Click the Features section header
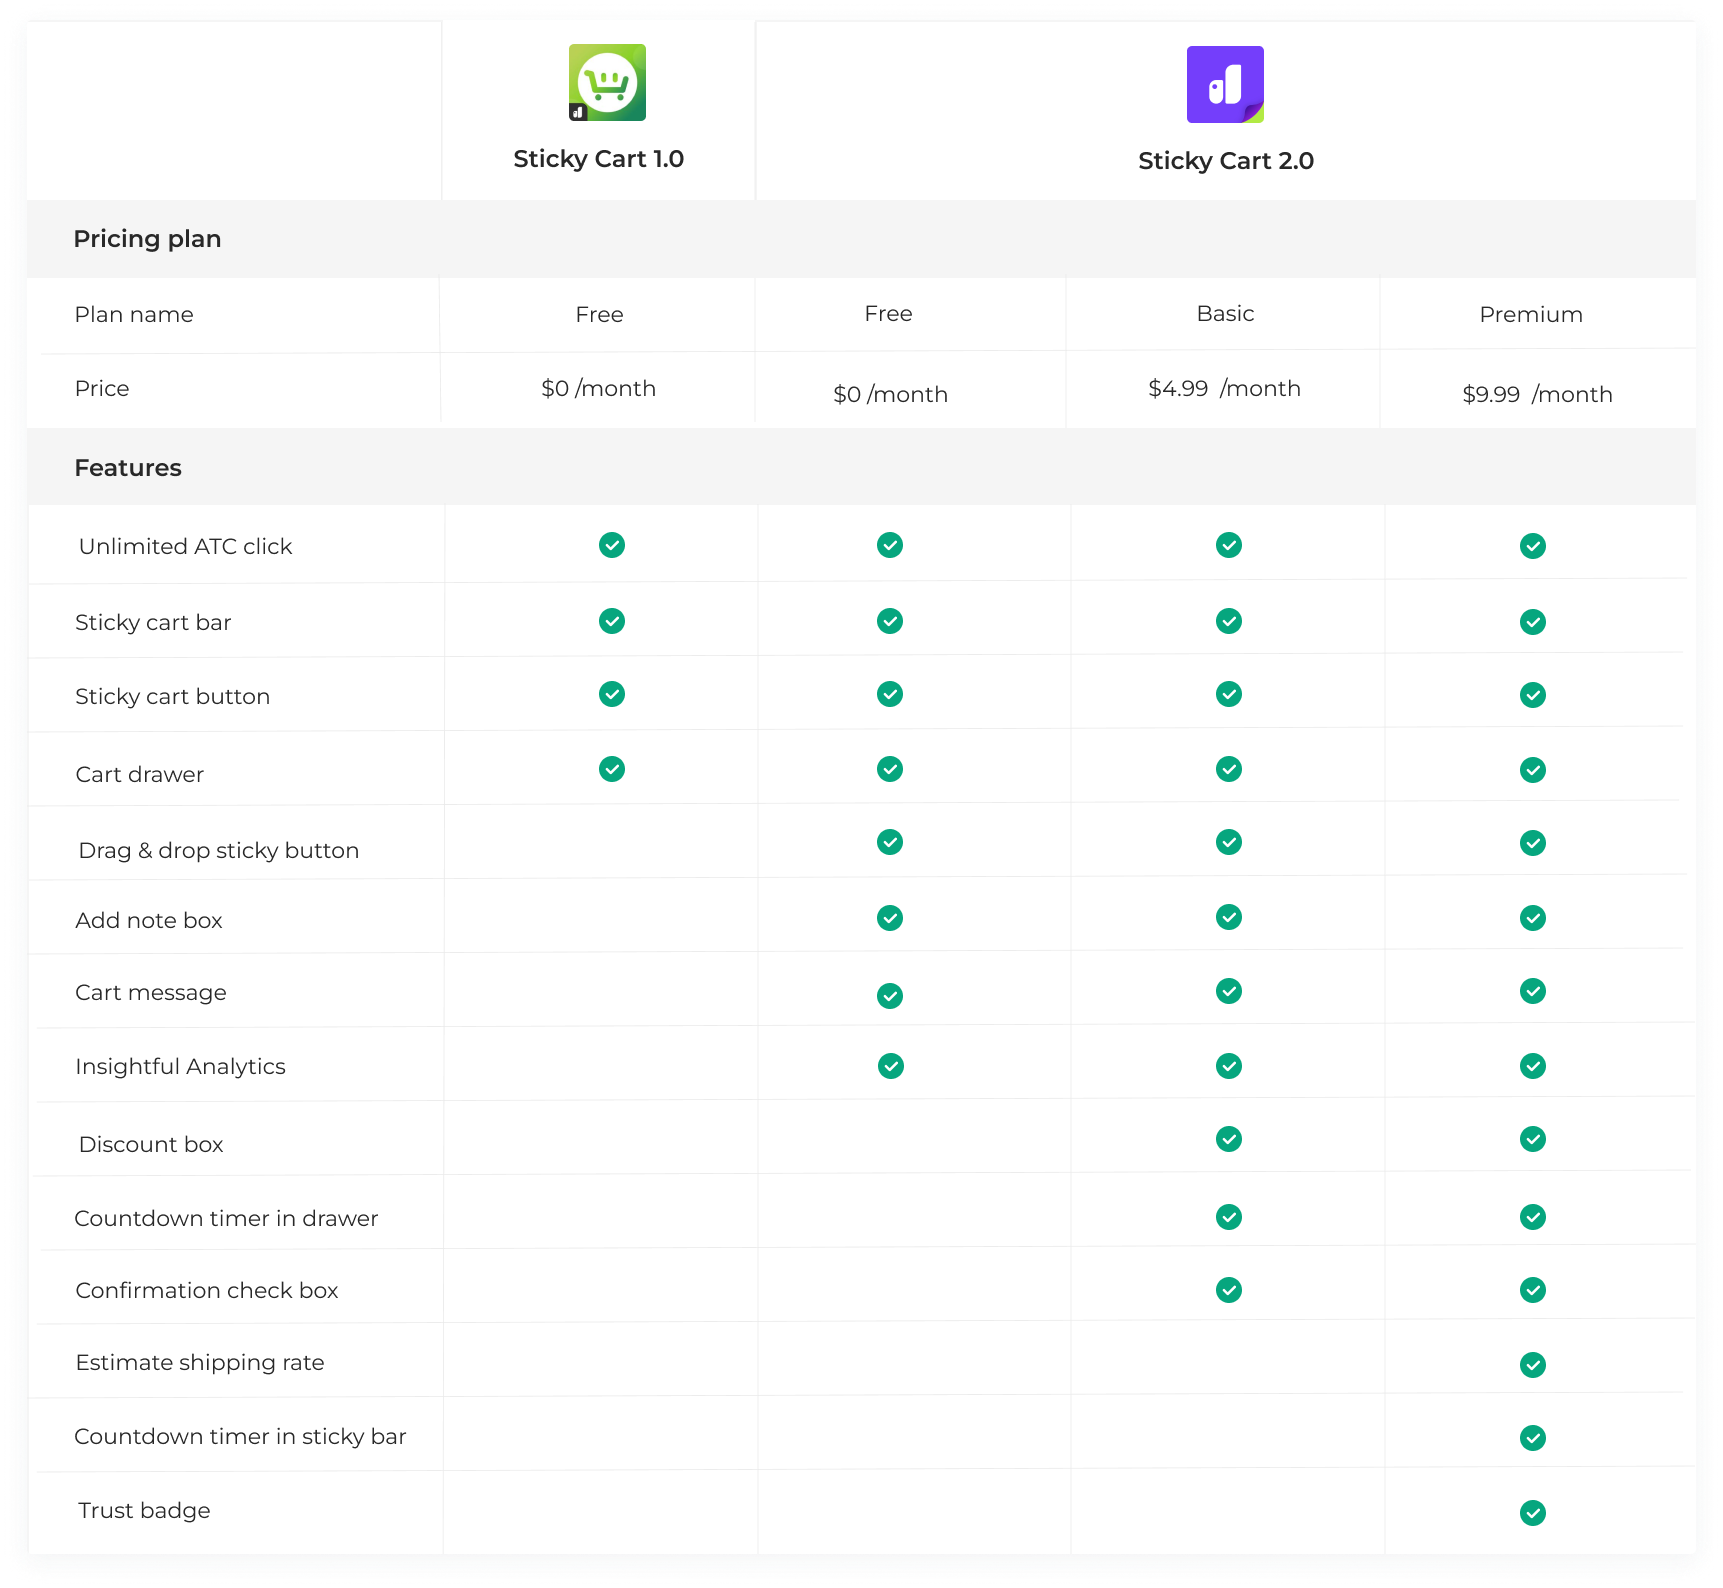1723x1588 pixels. click(128, 468)
